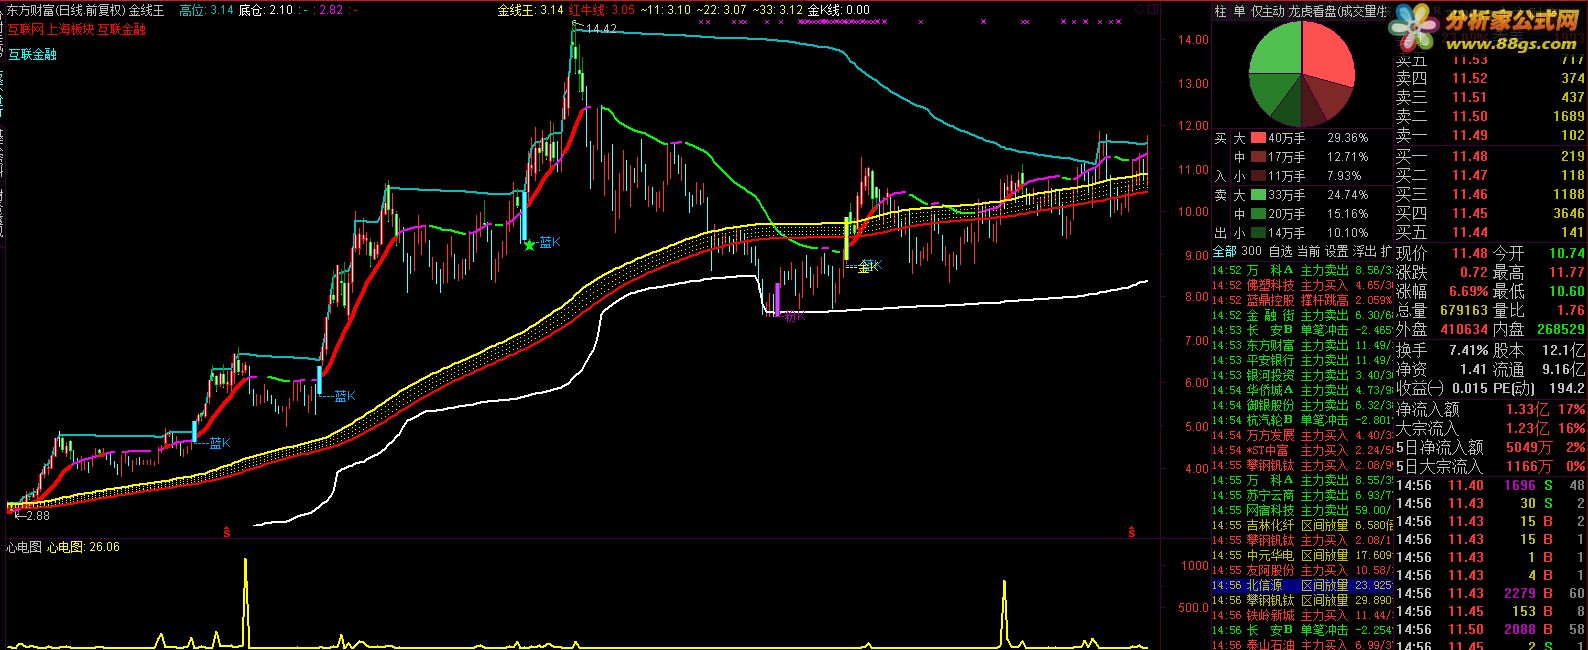Screen dimensions: 1588x650
Task: Select the 铁岭新城 row
Action: click(x=1301, y=615)
